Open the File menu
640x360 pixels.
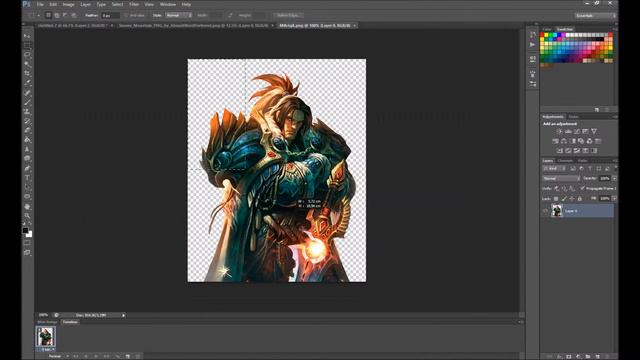(x=40, y=4)
